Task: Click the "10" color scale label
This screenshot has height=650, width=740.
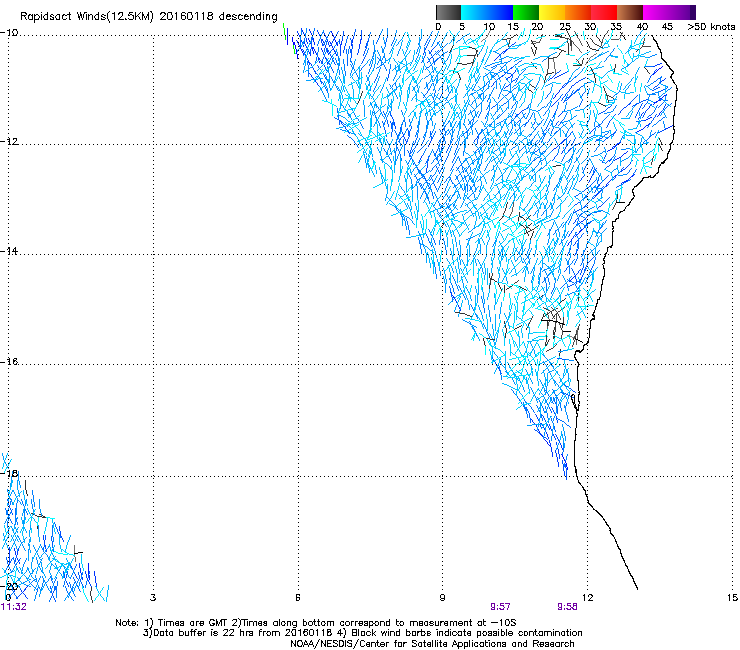Action: pos(489,27)
